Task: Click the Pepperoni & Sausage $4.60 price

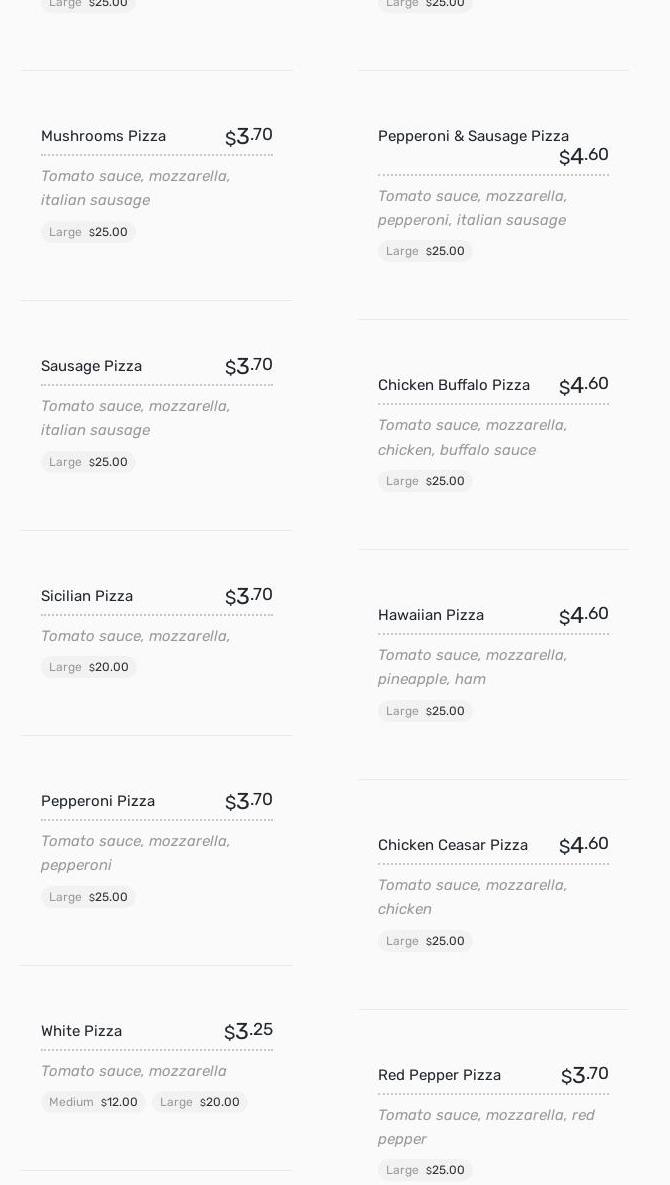Action: (583, 156)
